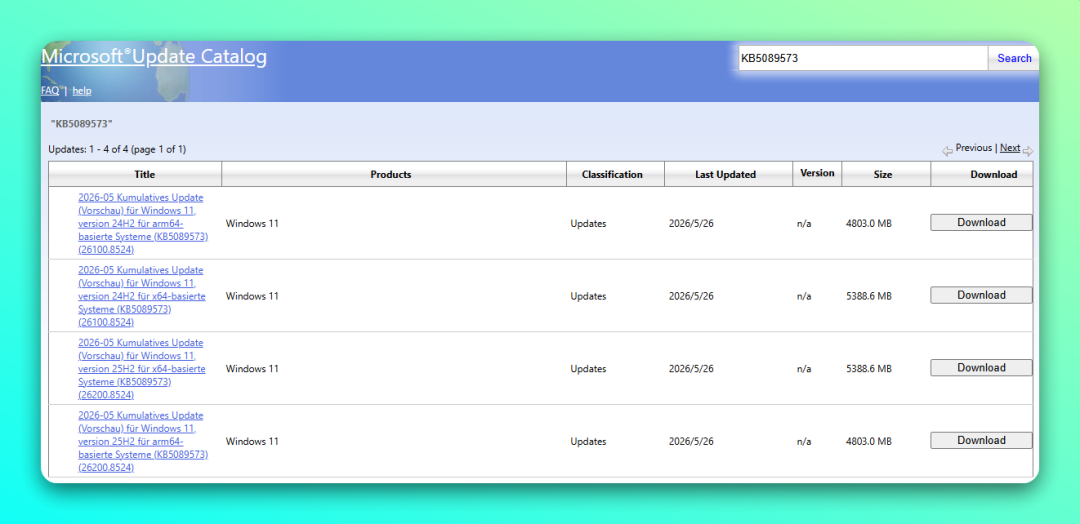Select 4803.0 MB size in 24H2 arm64 row

click(x=869, y=224)
